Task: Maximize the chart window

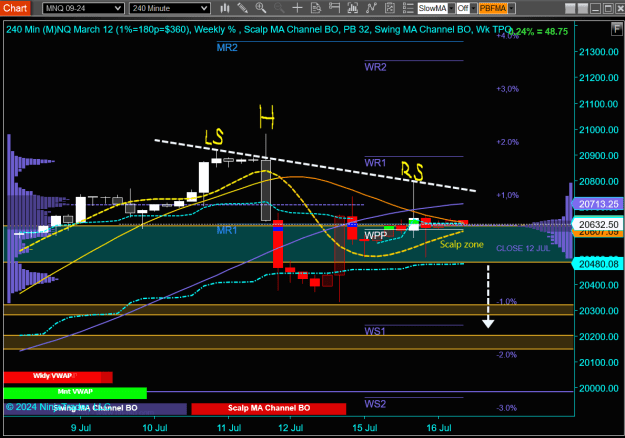Action: click(x=608, y=8)
